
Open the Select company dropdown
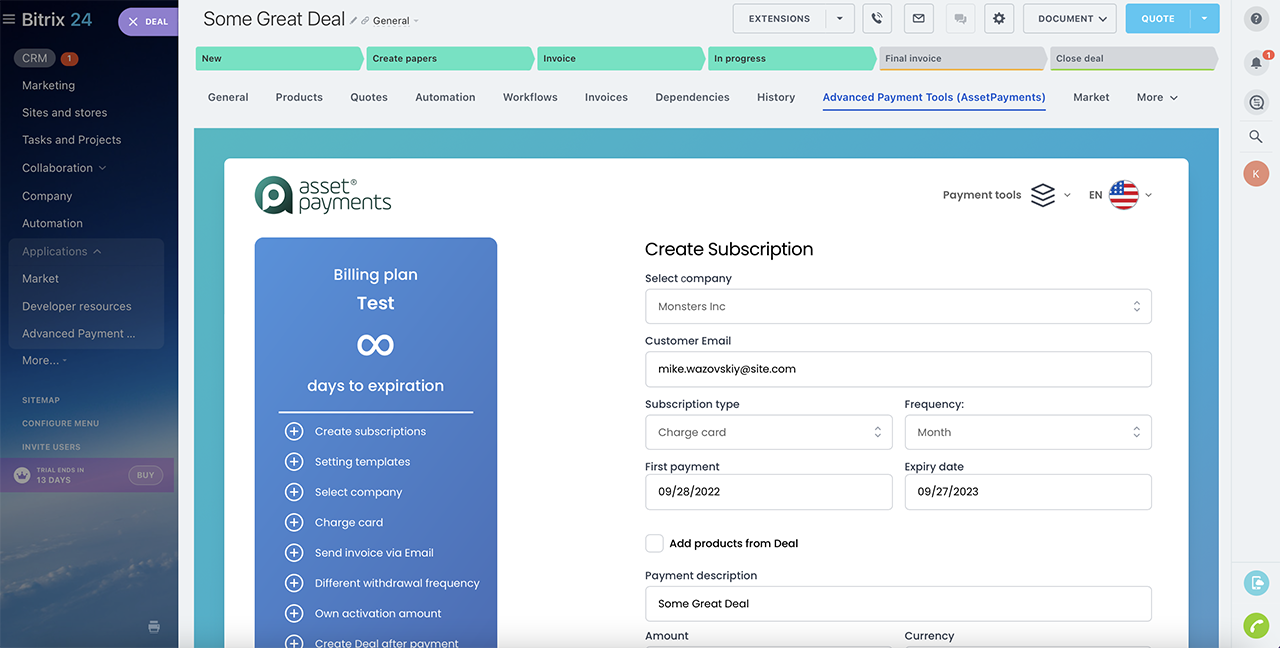click(897, 307)
